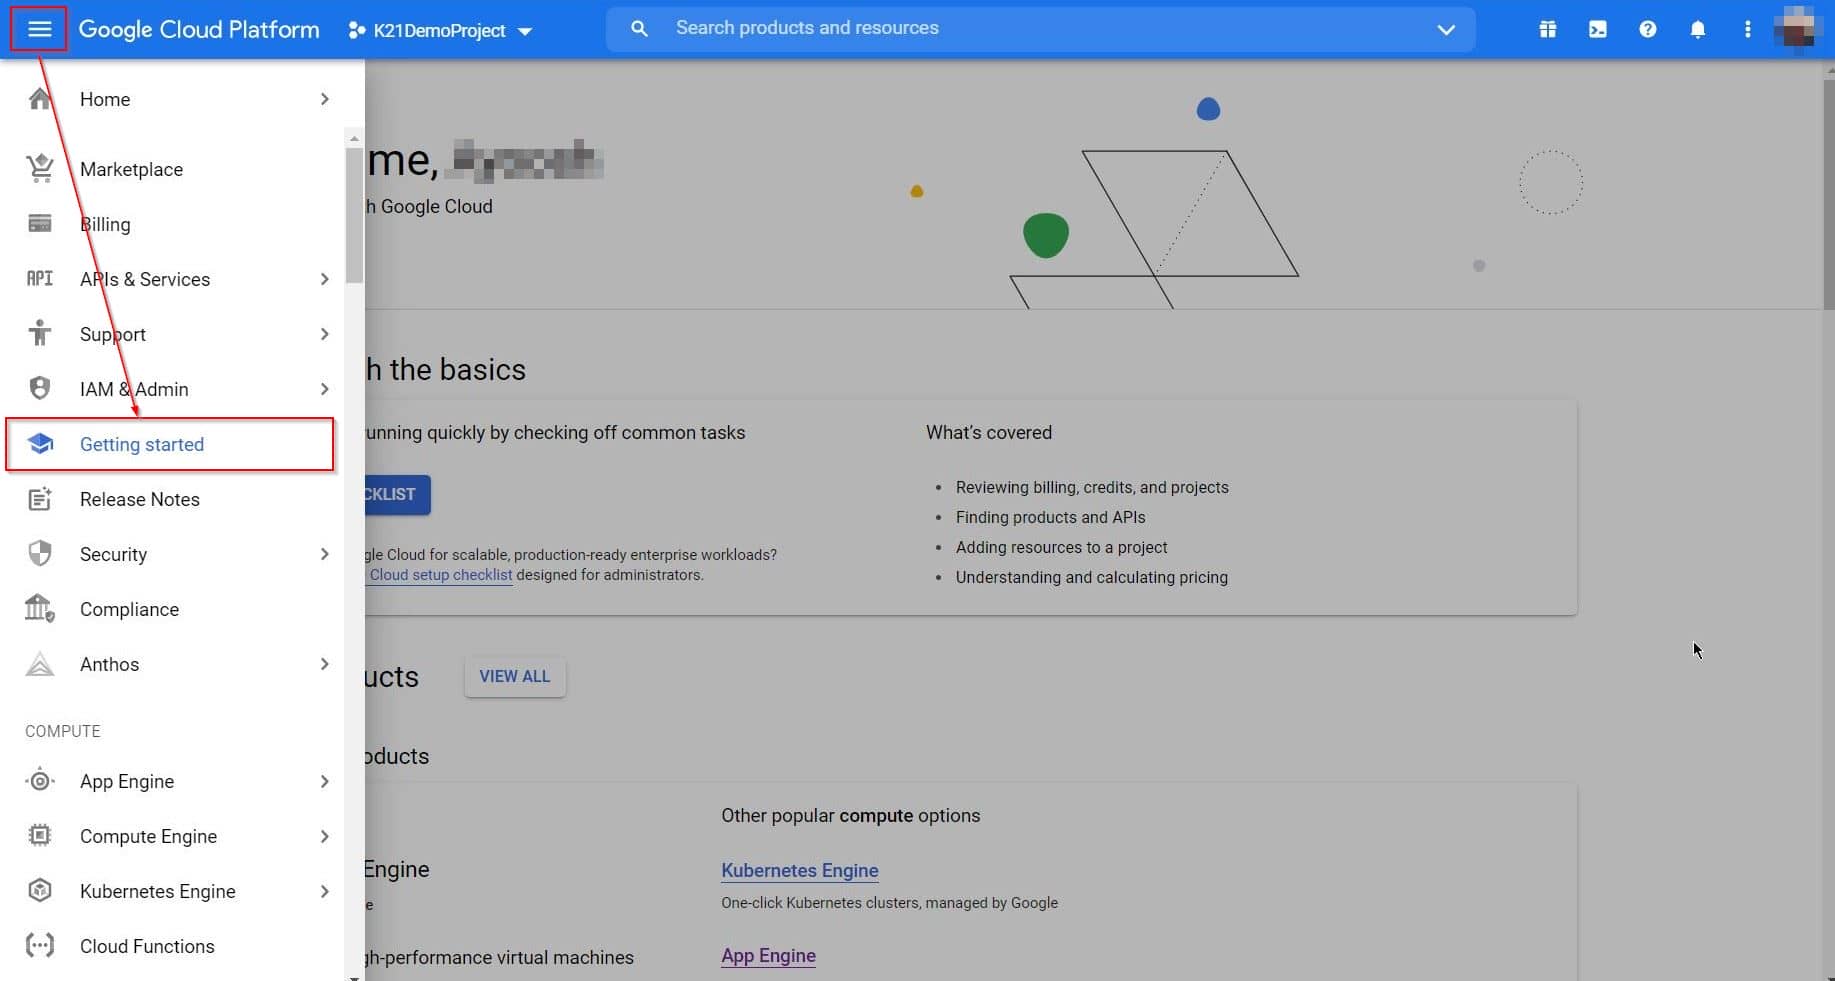Open the notifications bell

(1697, 29)
